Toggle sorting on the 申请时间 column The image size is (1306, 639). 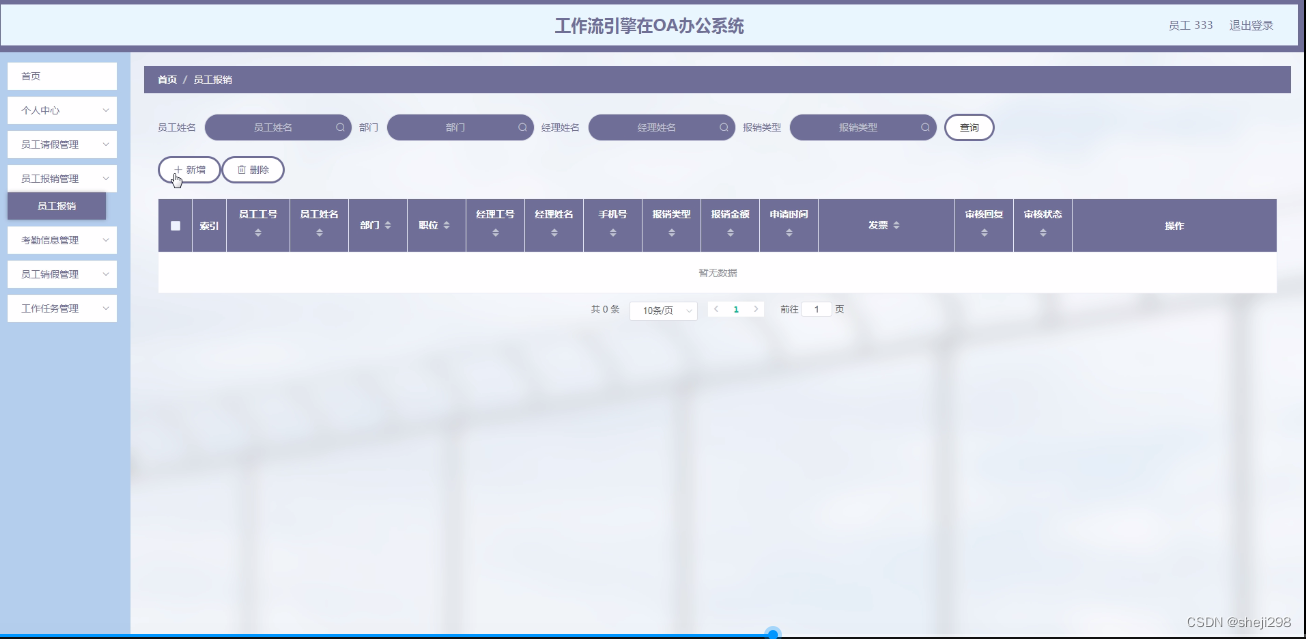(x=789, y=235)
